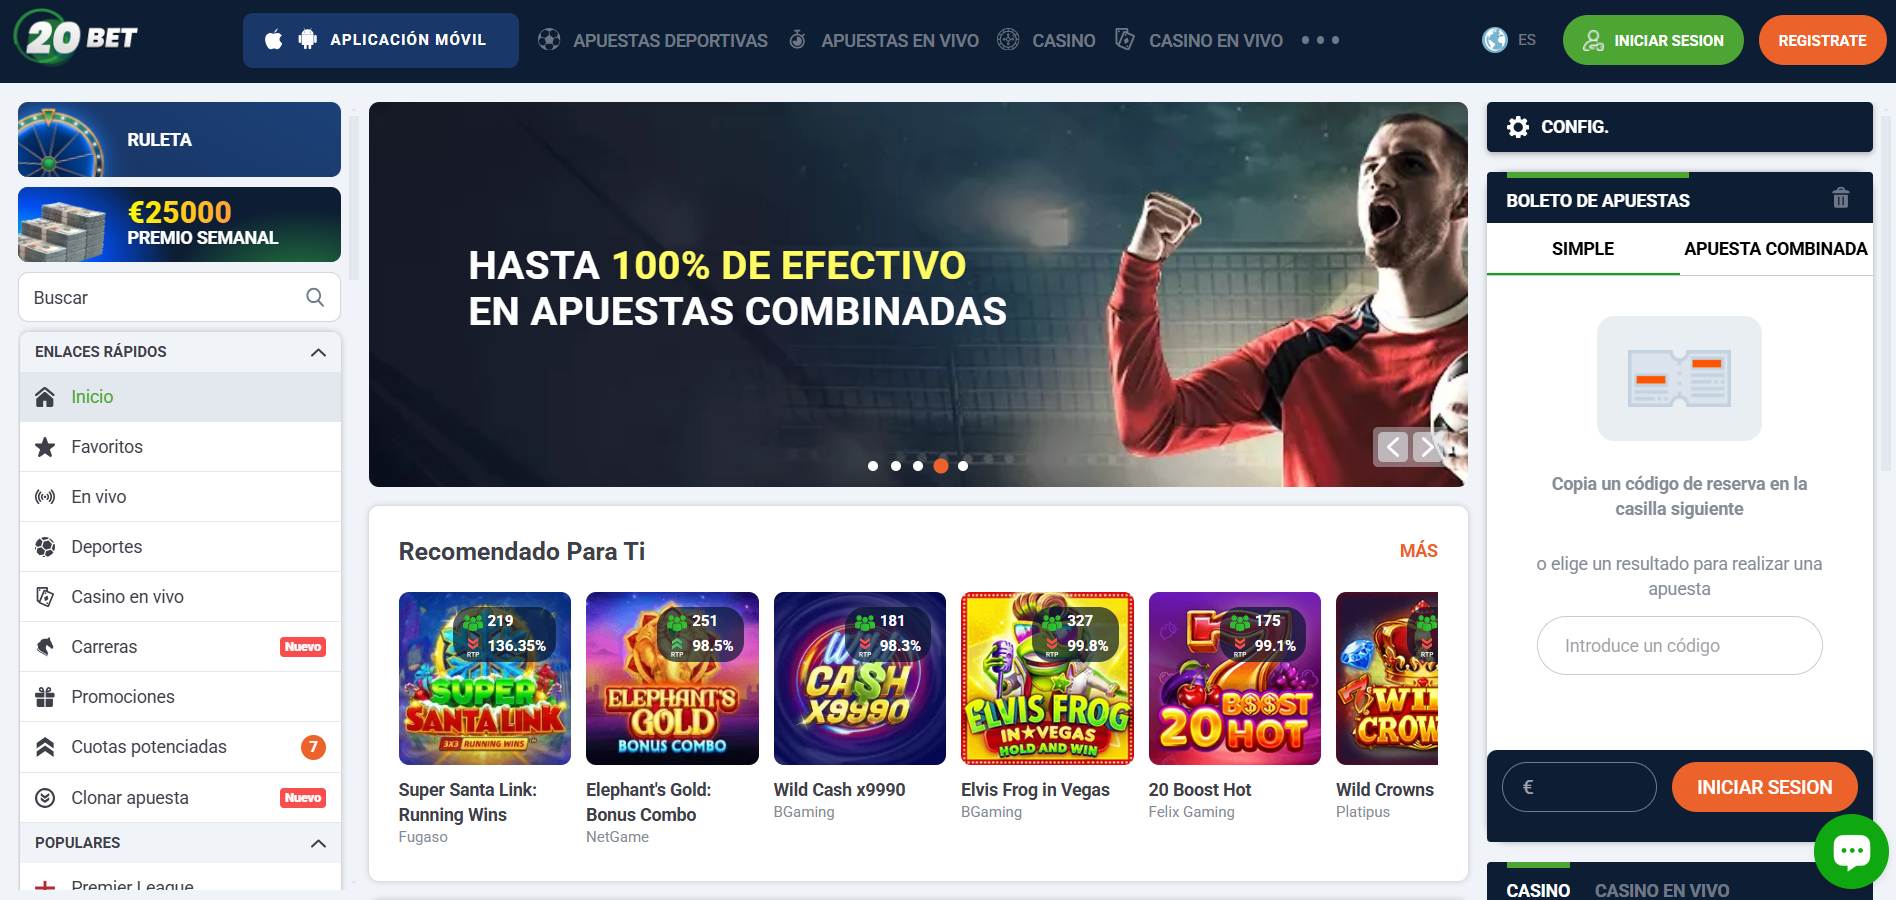This screenshot has height=900, width=1896.
Task: Select the second carousel dot
Action: point(896,466)
